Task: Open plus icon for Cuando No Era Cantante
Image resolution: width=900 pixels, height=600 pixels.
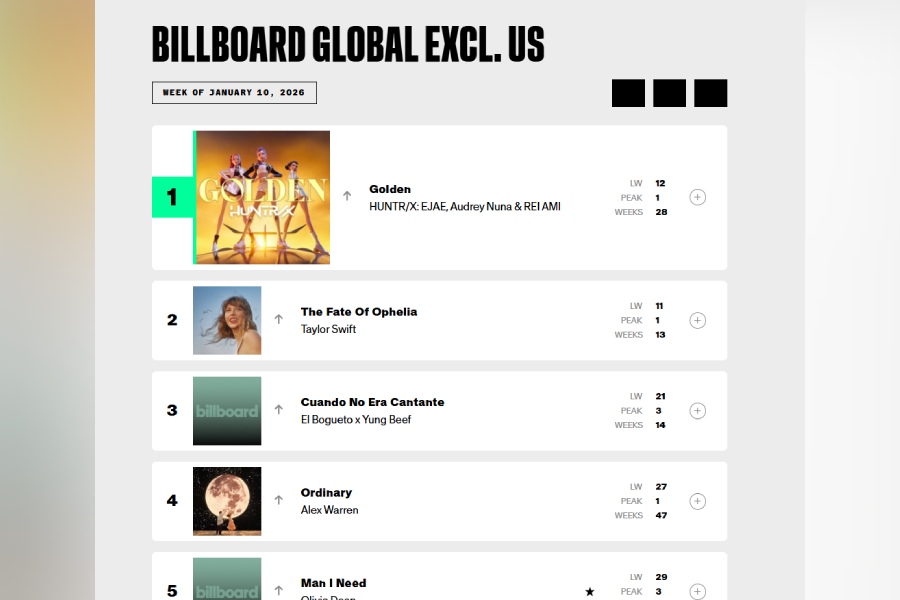Action: 698,411
